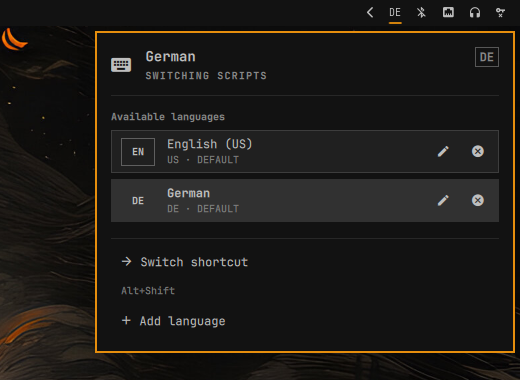
Task: Click the EN badge in the English row
Action: tap(138, 152)
